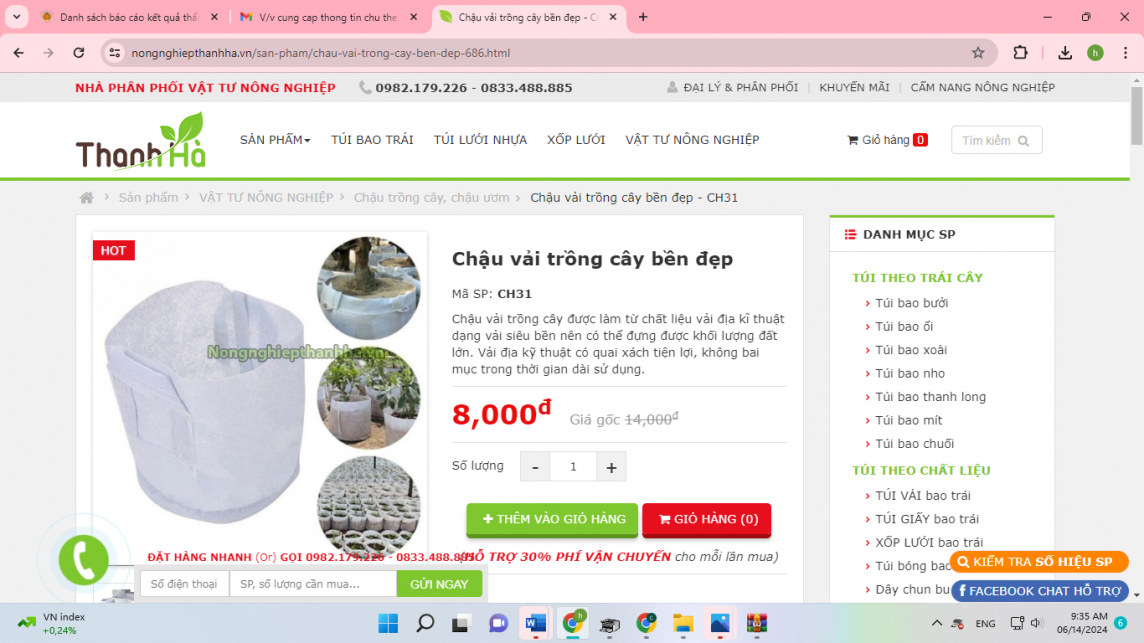The height and width of the screenshot is (643, 1144).
Task: Select the round tree pot thumbnail image
Action: [x=368, y=288]
